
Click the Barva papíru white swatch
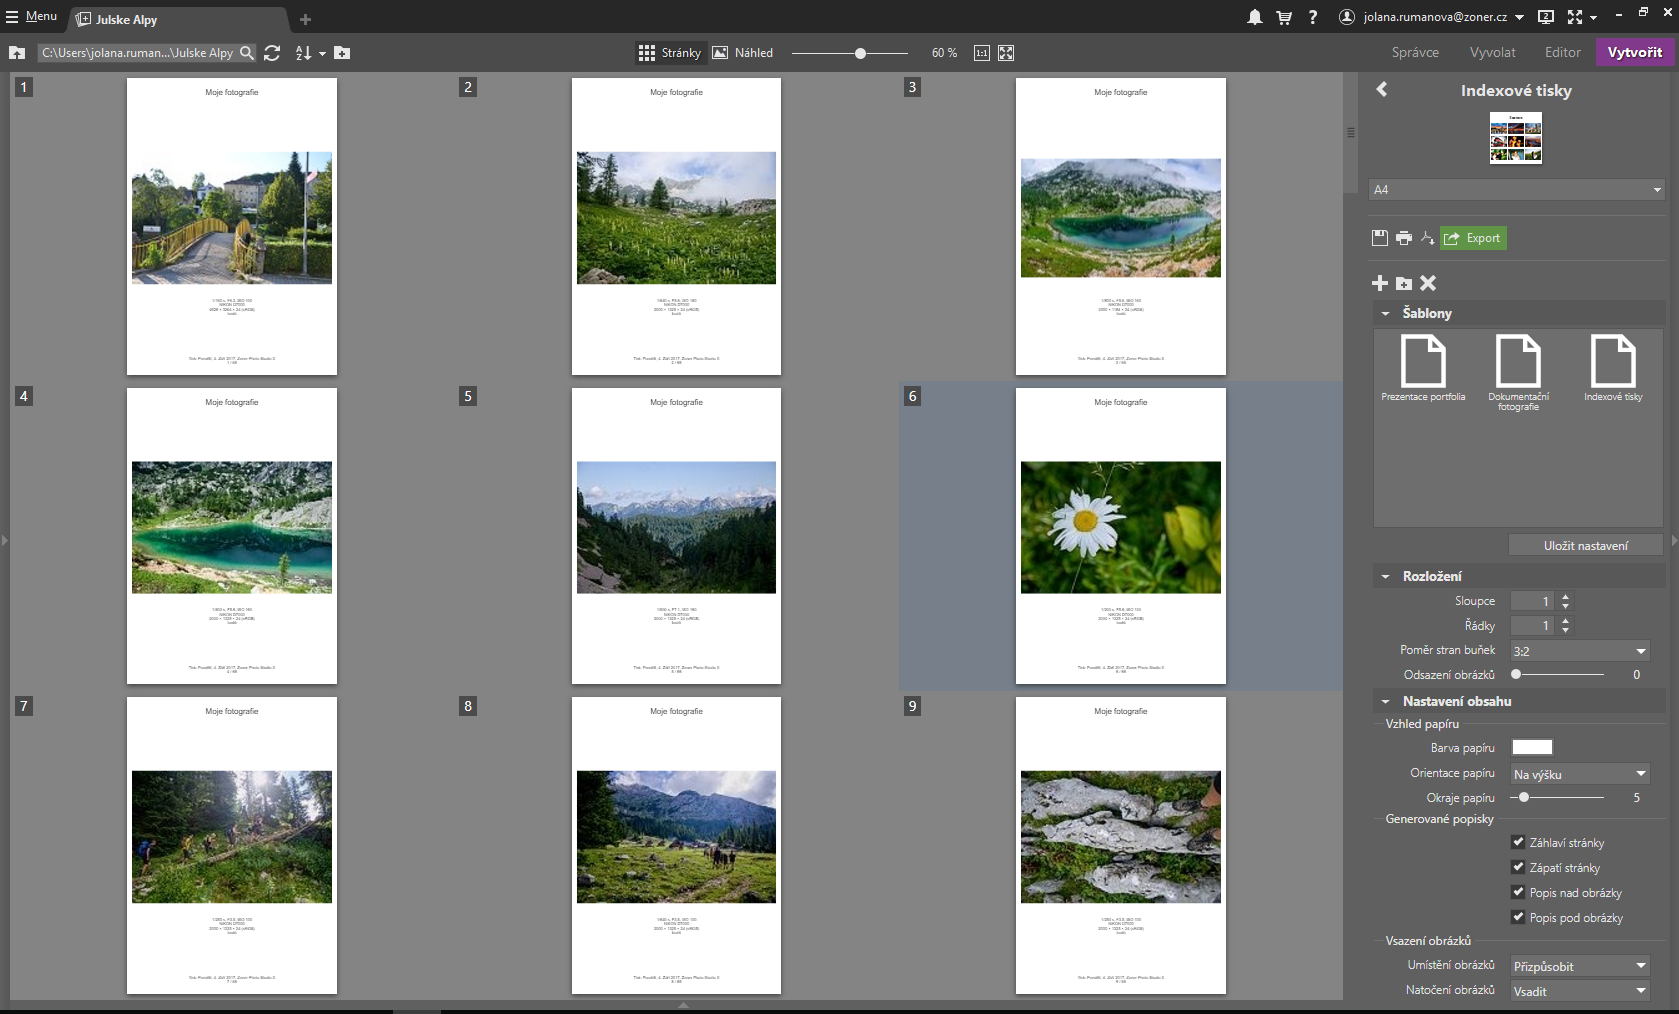(x=1532, y=747)
